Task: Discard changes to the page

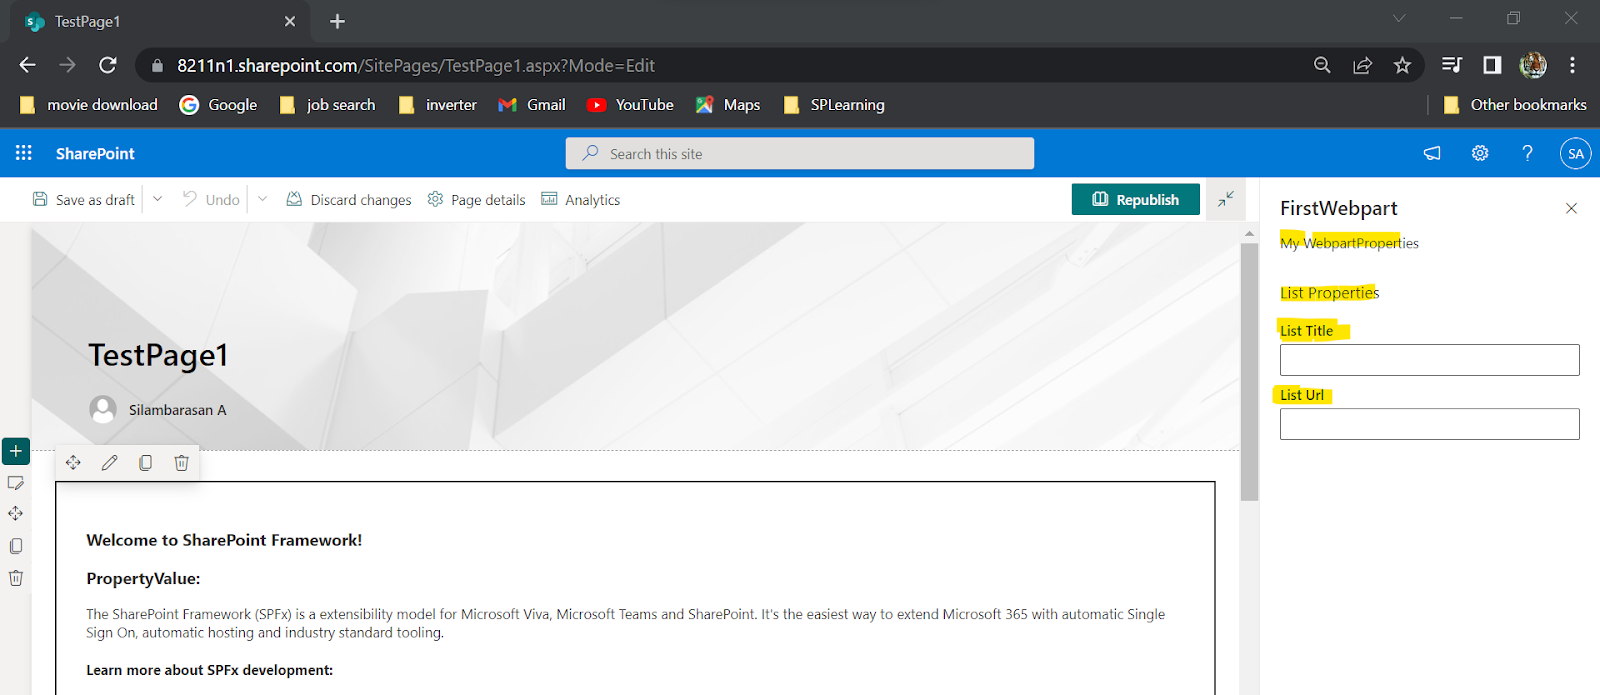Action: pos(349,199)
